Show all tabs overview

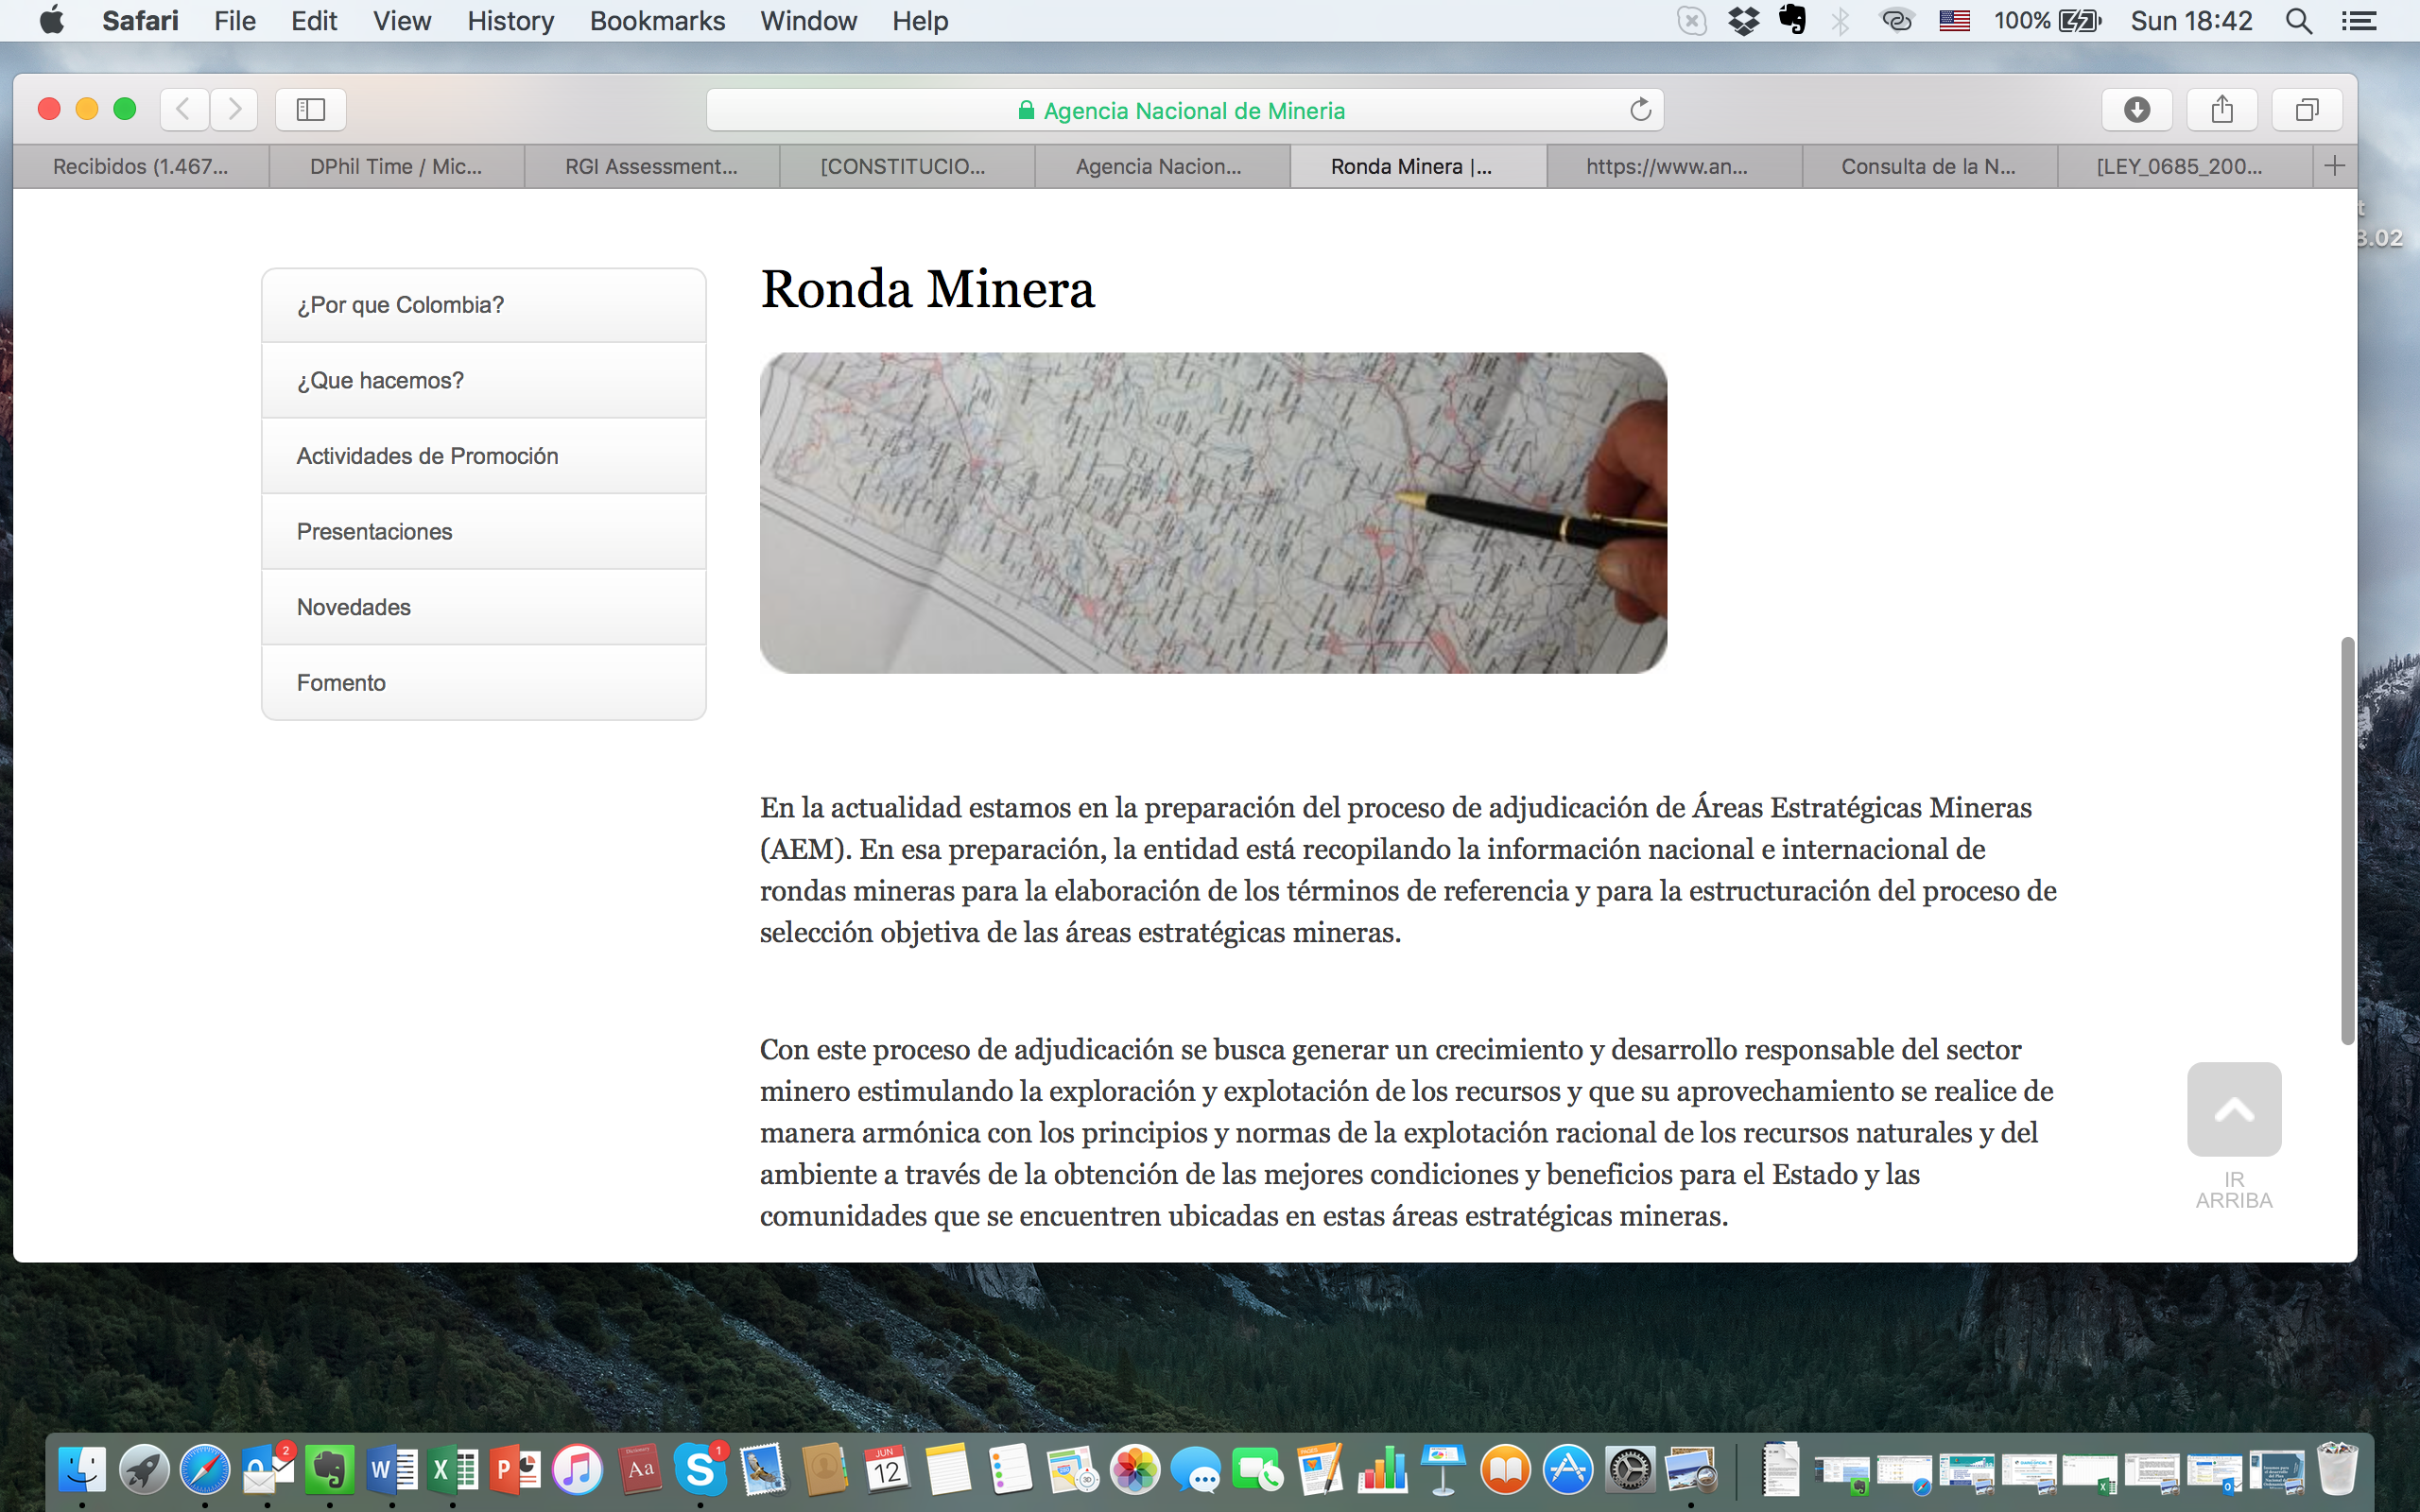click(x=2307, y=109)
